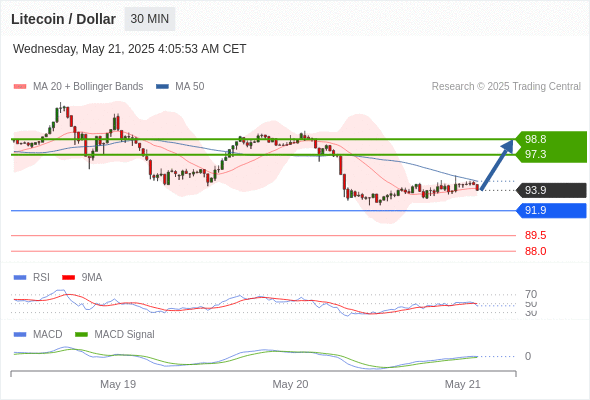
Task: Click the May 20 date axis label
Action: pyautogui.click(x=290, y=384)
